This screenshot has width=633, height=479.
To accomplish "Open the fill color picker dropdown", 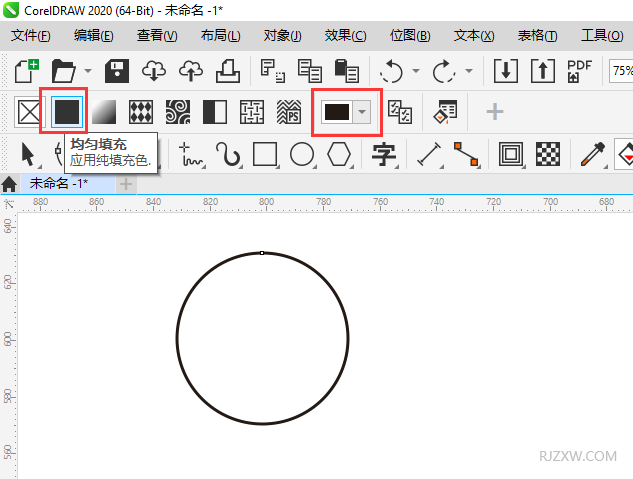I will pyautogui.click(x=363, y=112).
